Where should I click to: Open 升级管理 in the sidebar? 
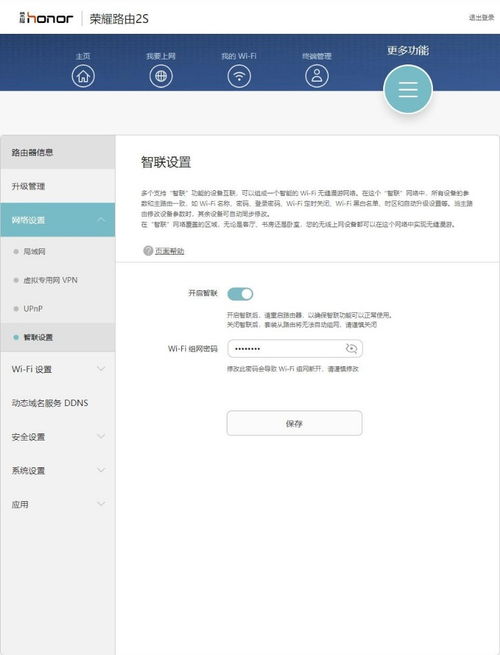tap(58, 186)
